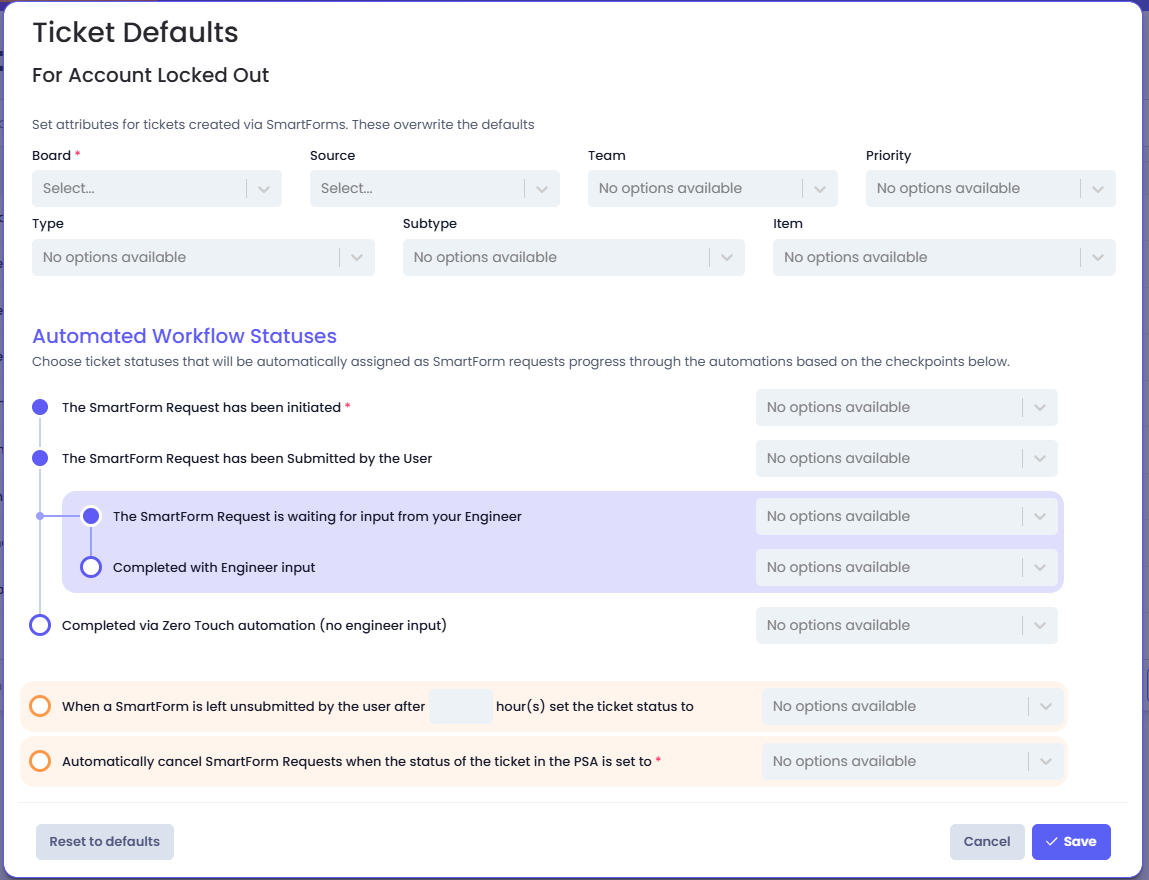Click the Cancel button
This screenshot has width=1149, height=880.
click(987, 842)
